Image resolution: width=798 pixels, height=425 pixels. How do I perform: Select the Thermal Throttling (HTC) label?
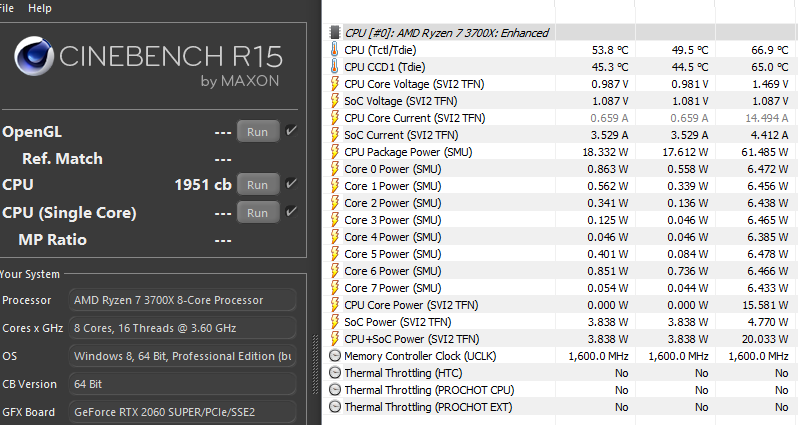(403, 373)
